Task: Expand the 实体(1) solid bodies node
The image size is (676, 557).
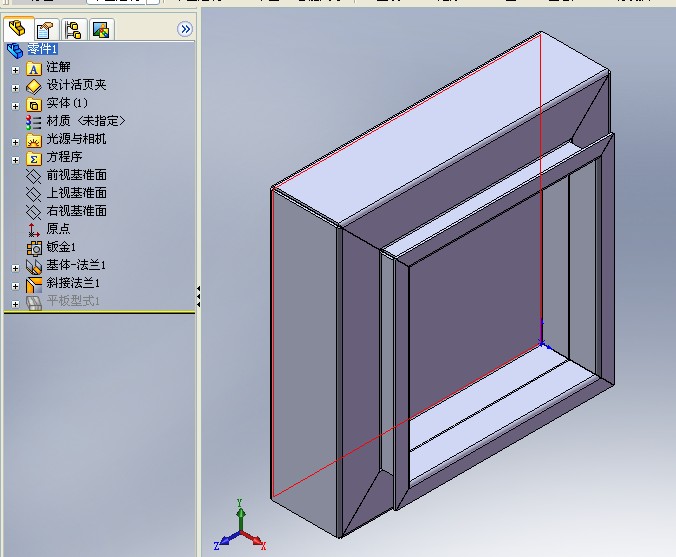Action: (16, 106)
